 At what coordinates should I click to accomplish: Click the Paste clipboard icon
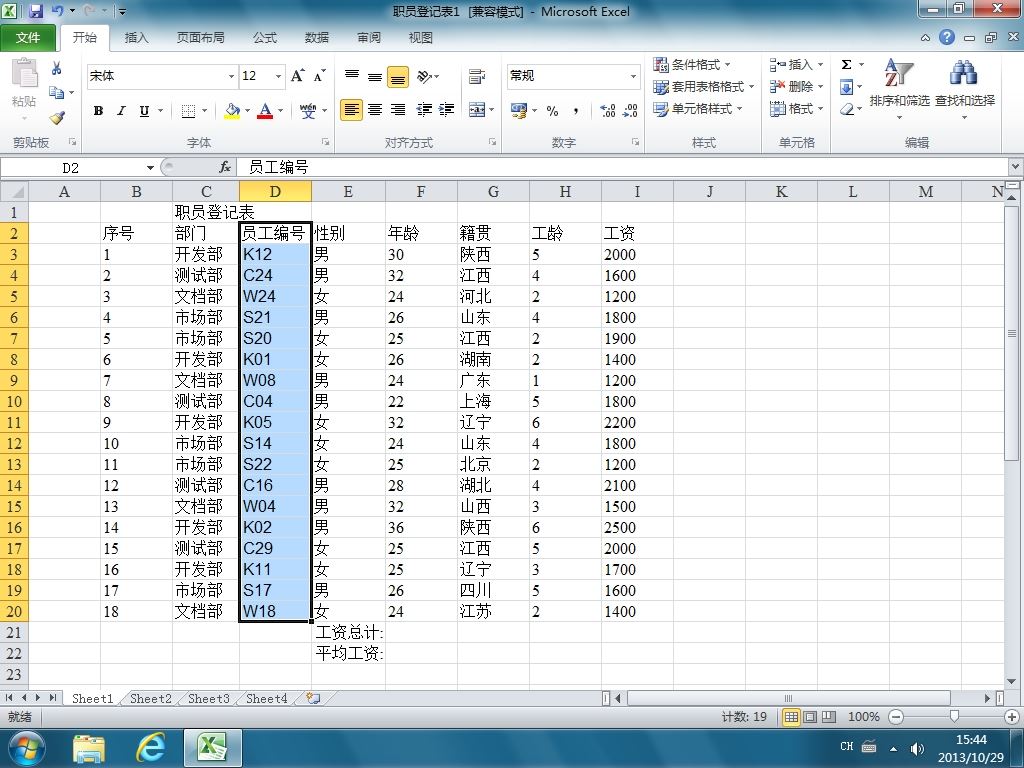tap(24, 74)
